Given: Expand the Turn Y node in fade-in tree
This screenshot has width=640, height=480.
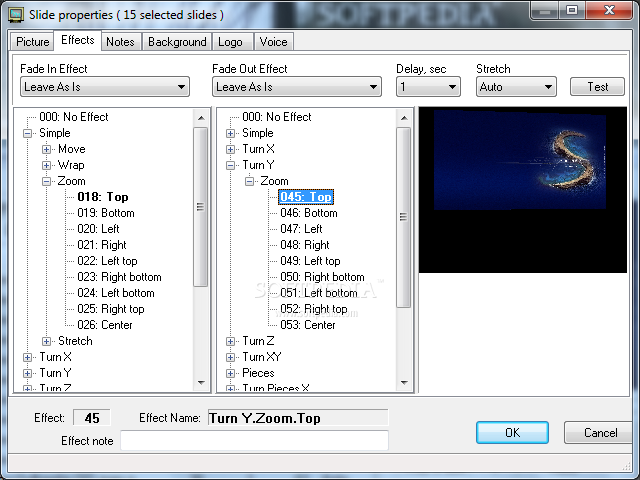Looking at the screenshot, I should (27, 373).
